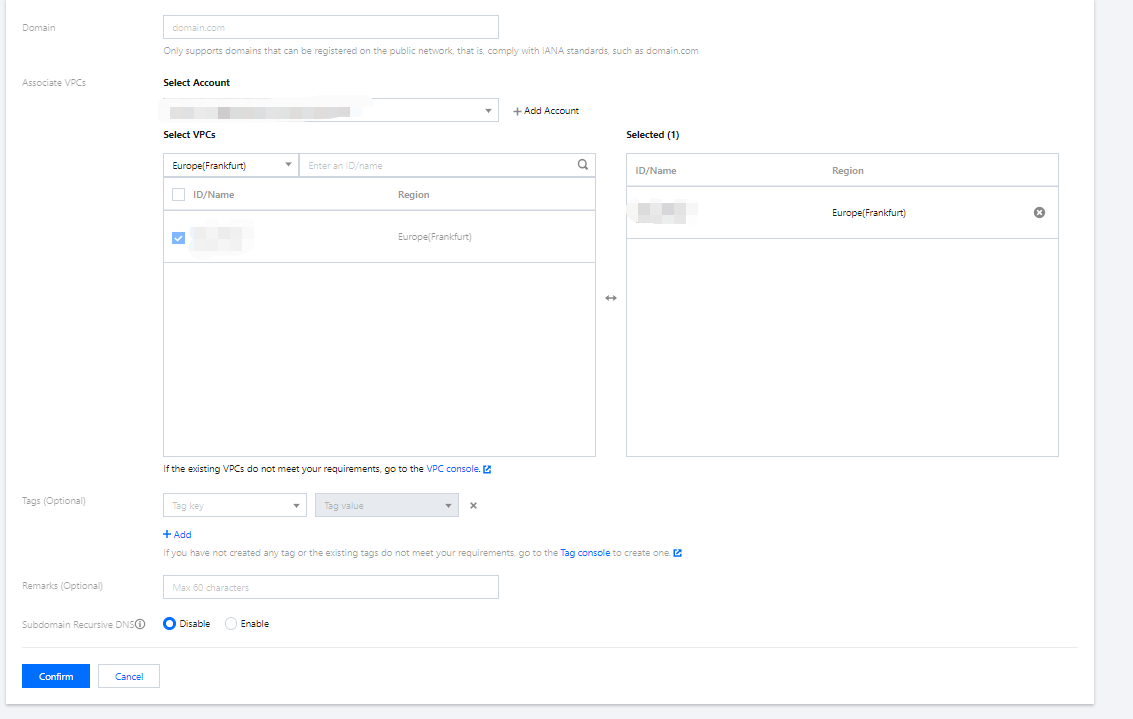Open the Europe(Frankfurt) region dropdown
1133x719 pixels.
point(231,165)
